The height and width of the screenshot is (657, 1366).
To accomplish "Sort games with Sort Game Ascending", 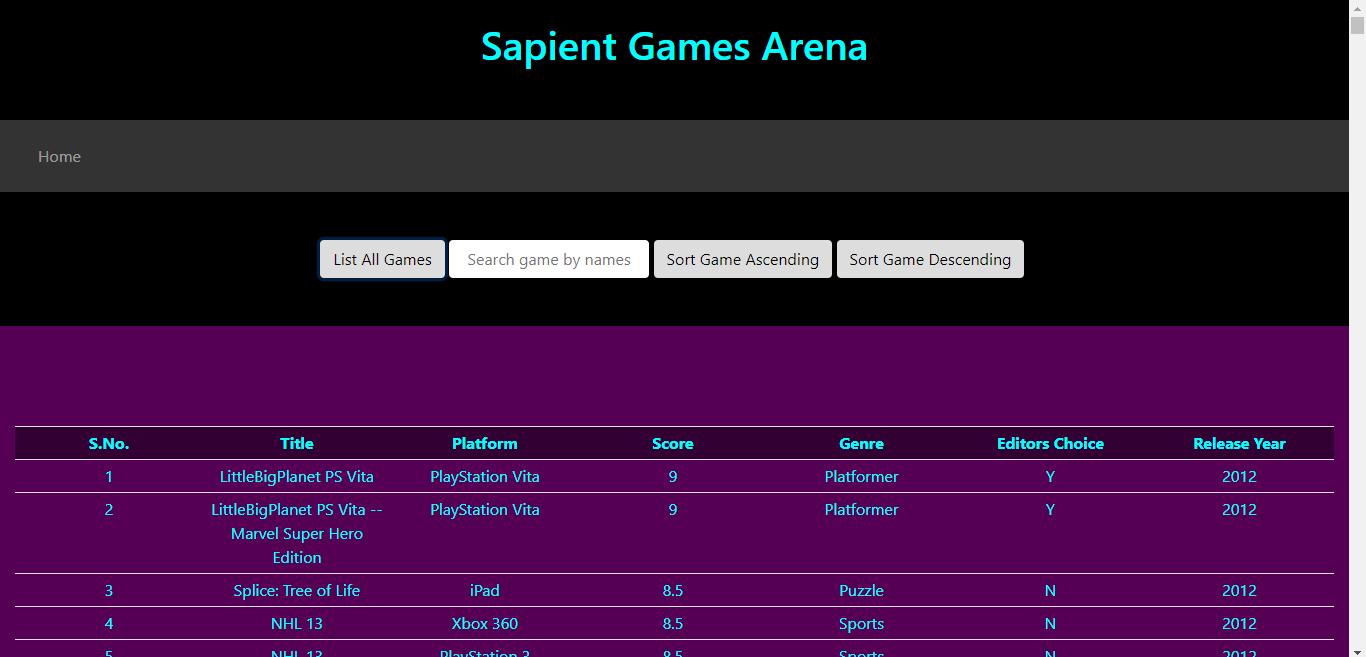I will click(742, 259).
